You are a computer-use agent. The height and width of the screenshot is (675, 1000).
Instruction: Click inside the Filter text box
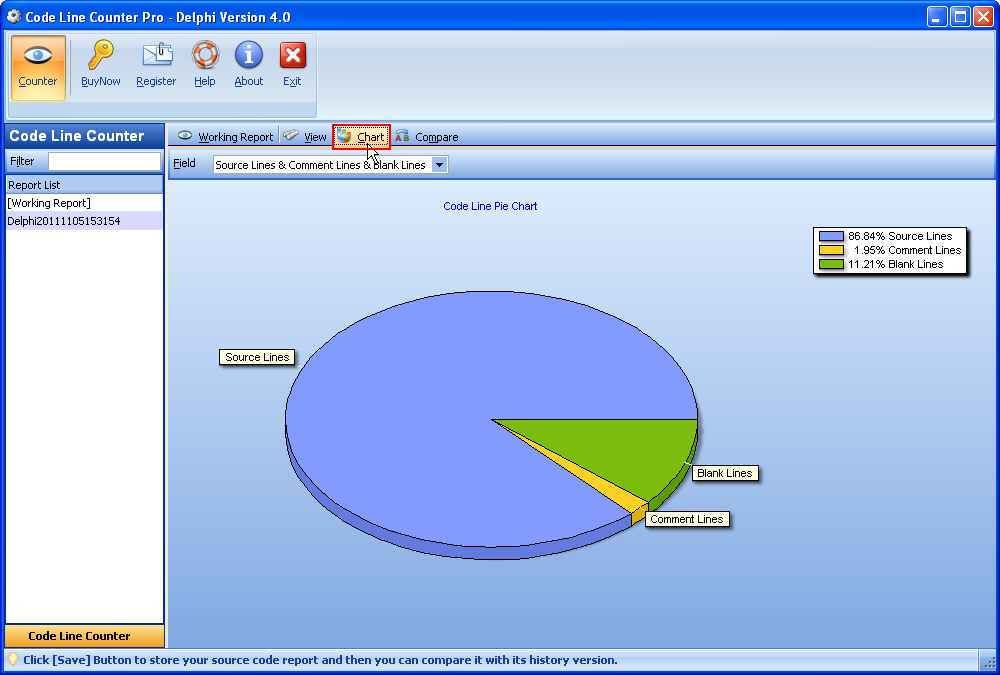click(x=104, y=161)
